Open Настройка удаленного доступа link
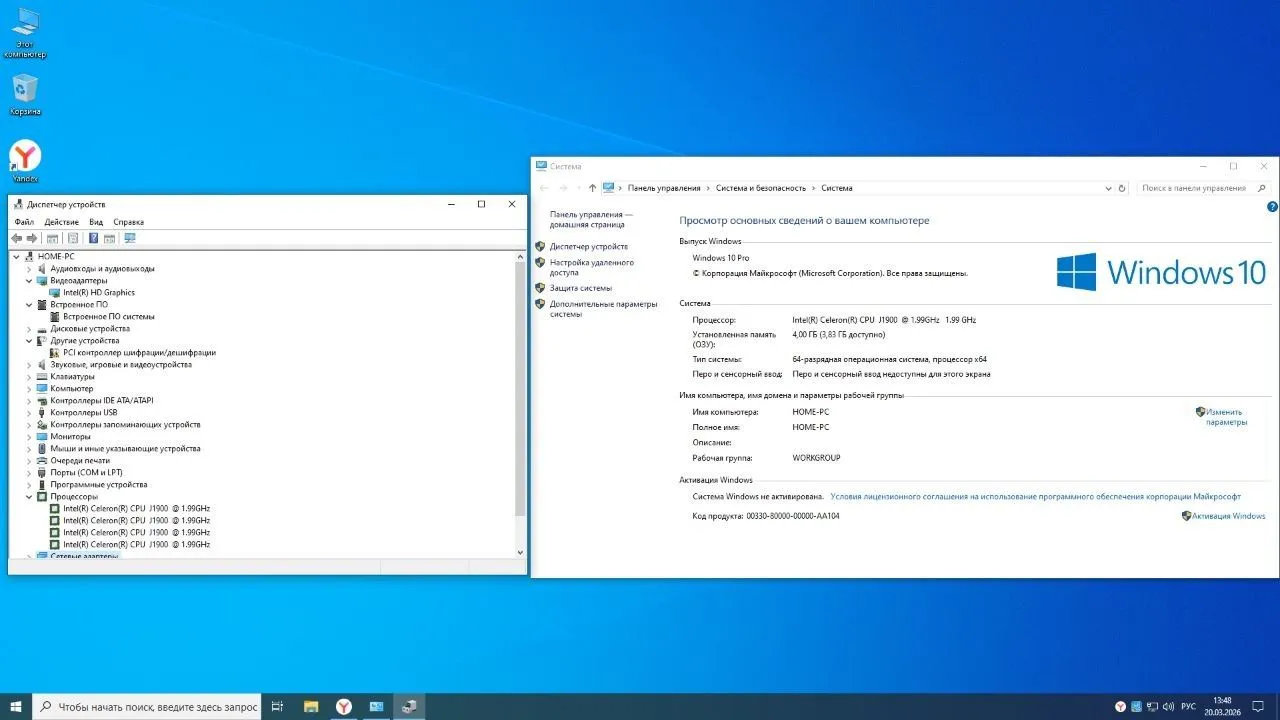 tap(592, 267)
